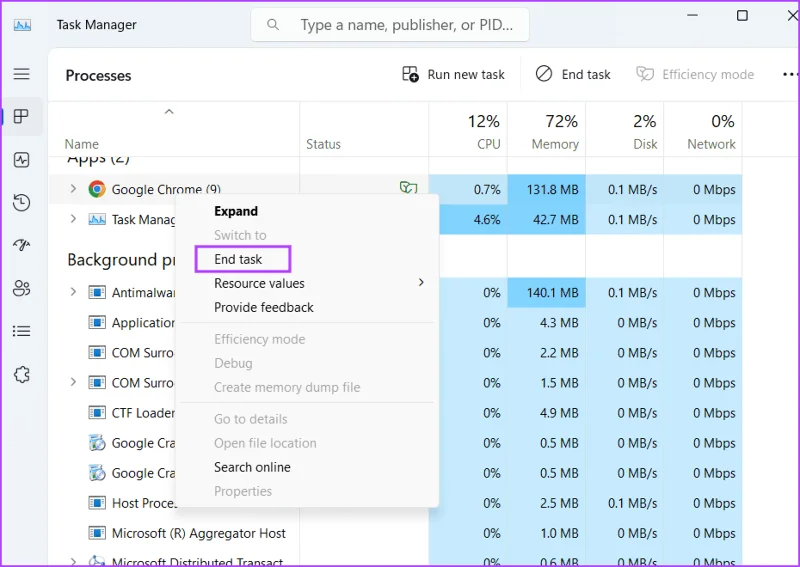Image resolution: width=800 pixels, height=567 pixels.
Task: Click End task in the toolbar
Action: pyautogui.click(x=573, y=75)
